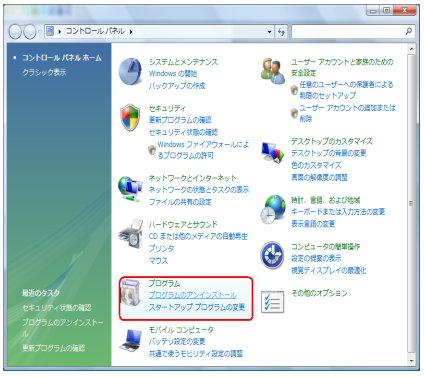Click 色のカスタマイズ link
424x377 pixels.
pyautogui.click(x=316, y=165)
